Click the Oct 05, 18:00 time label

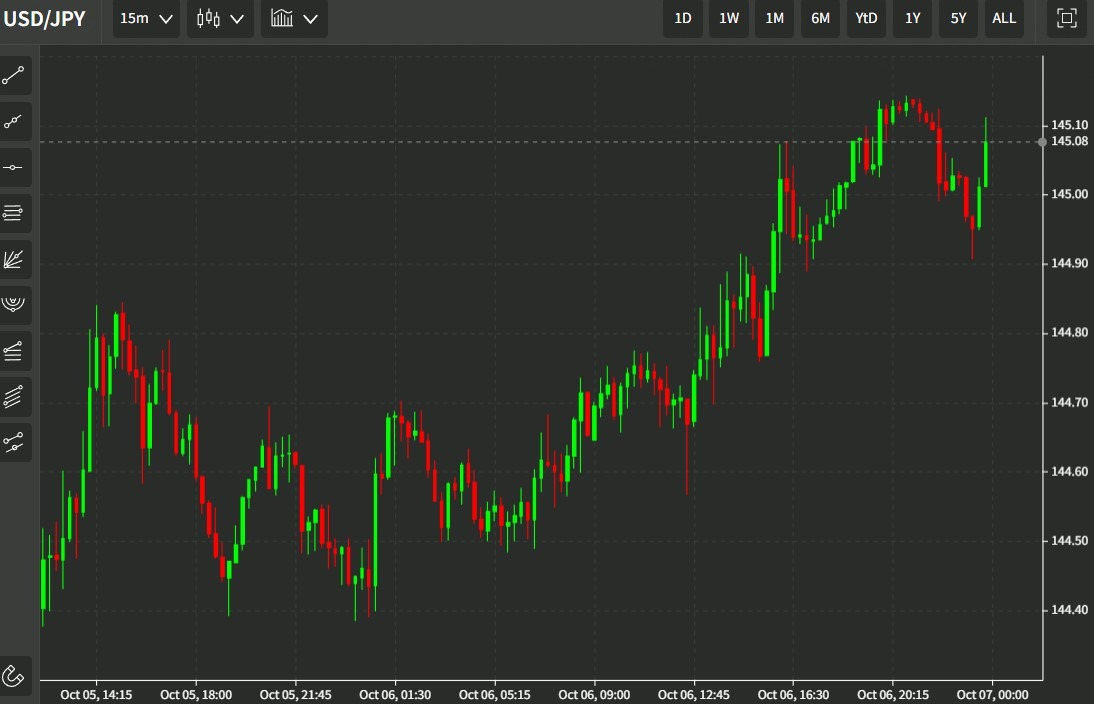pos(196,695)
